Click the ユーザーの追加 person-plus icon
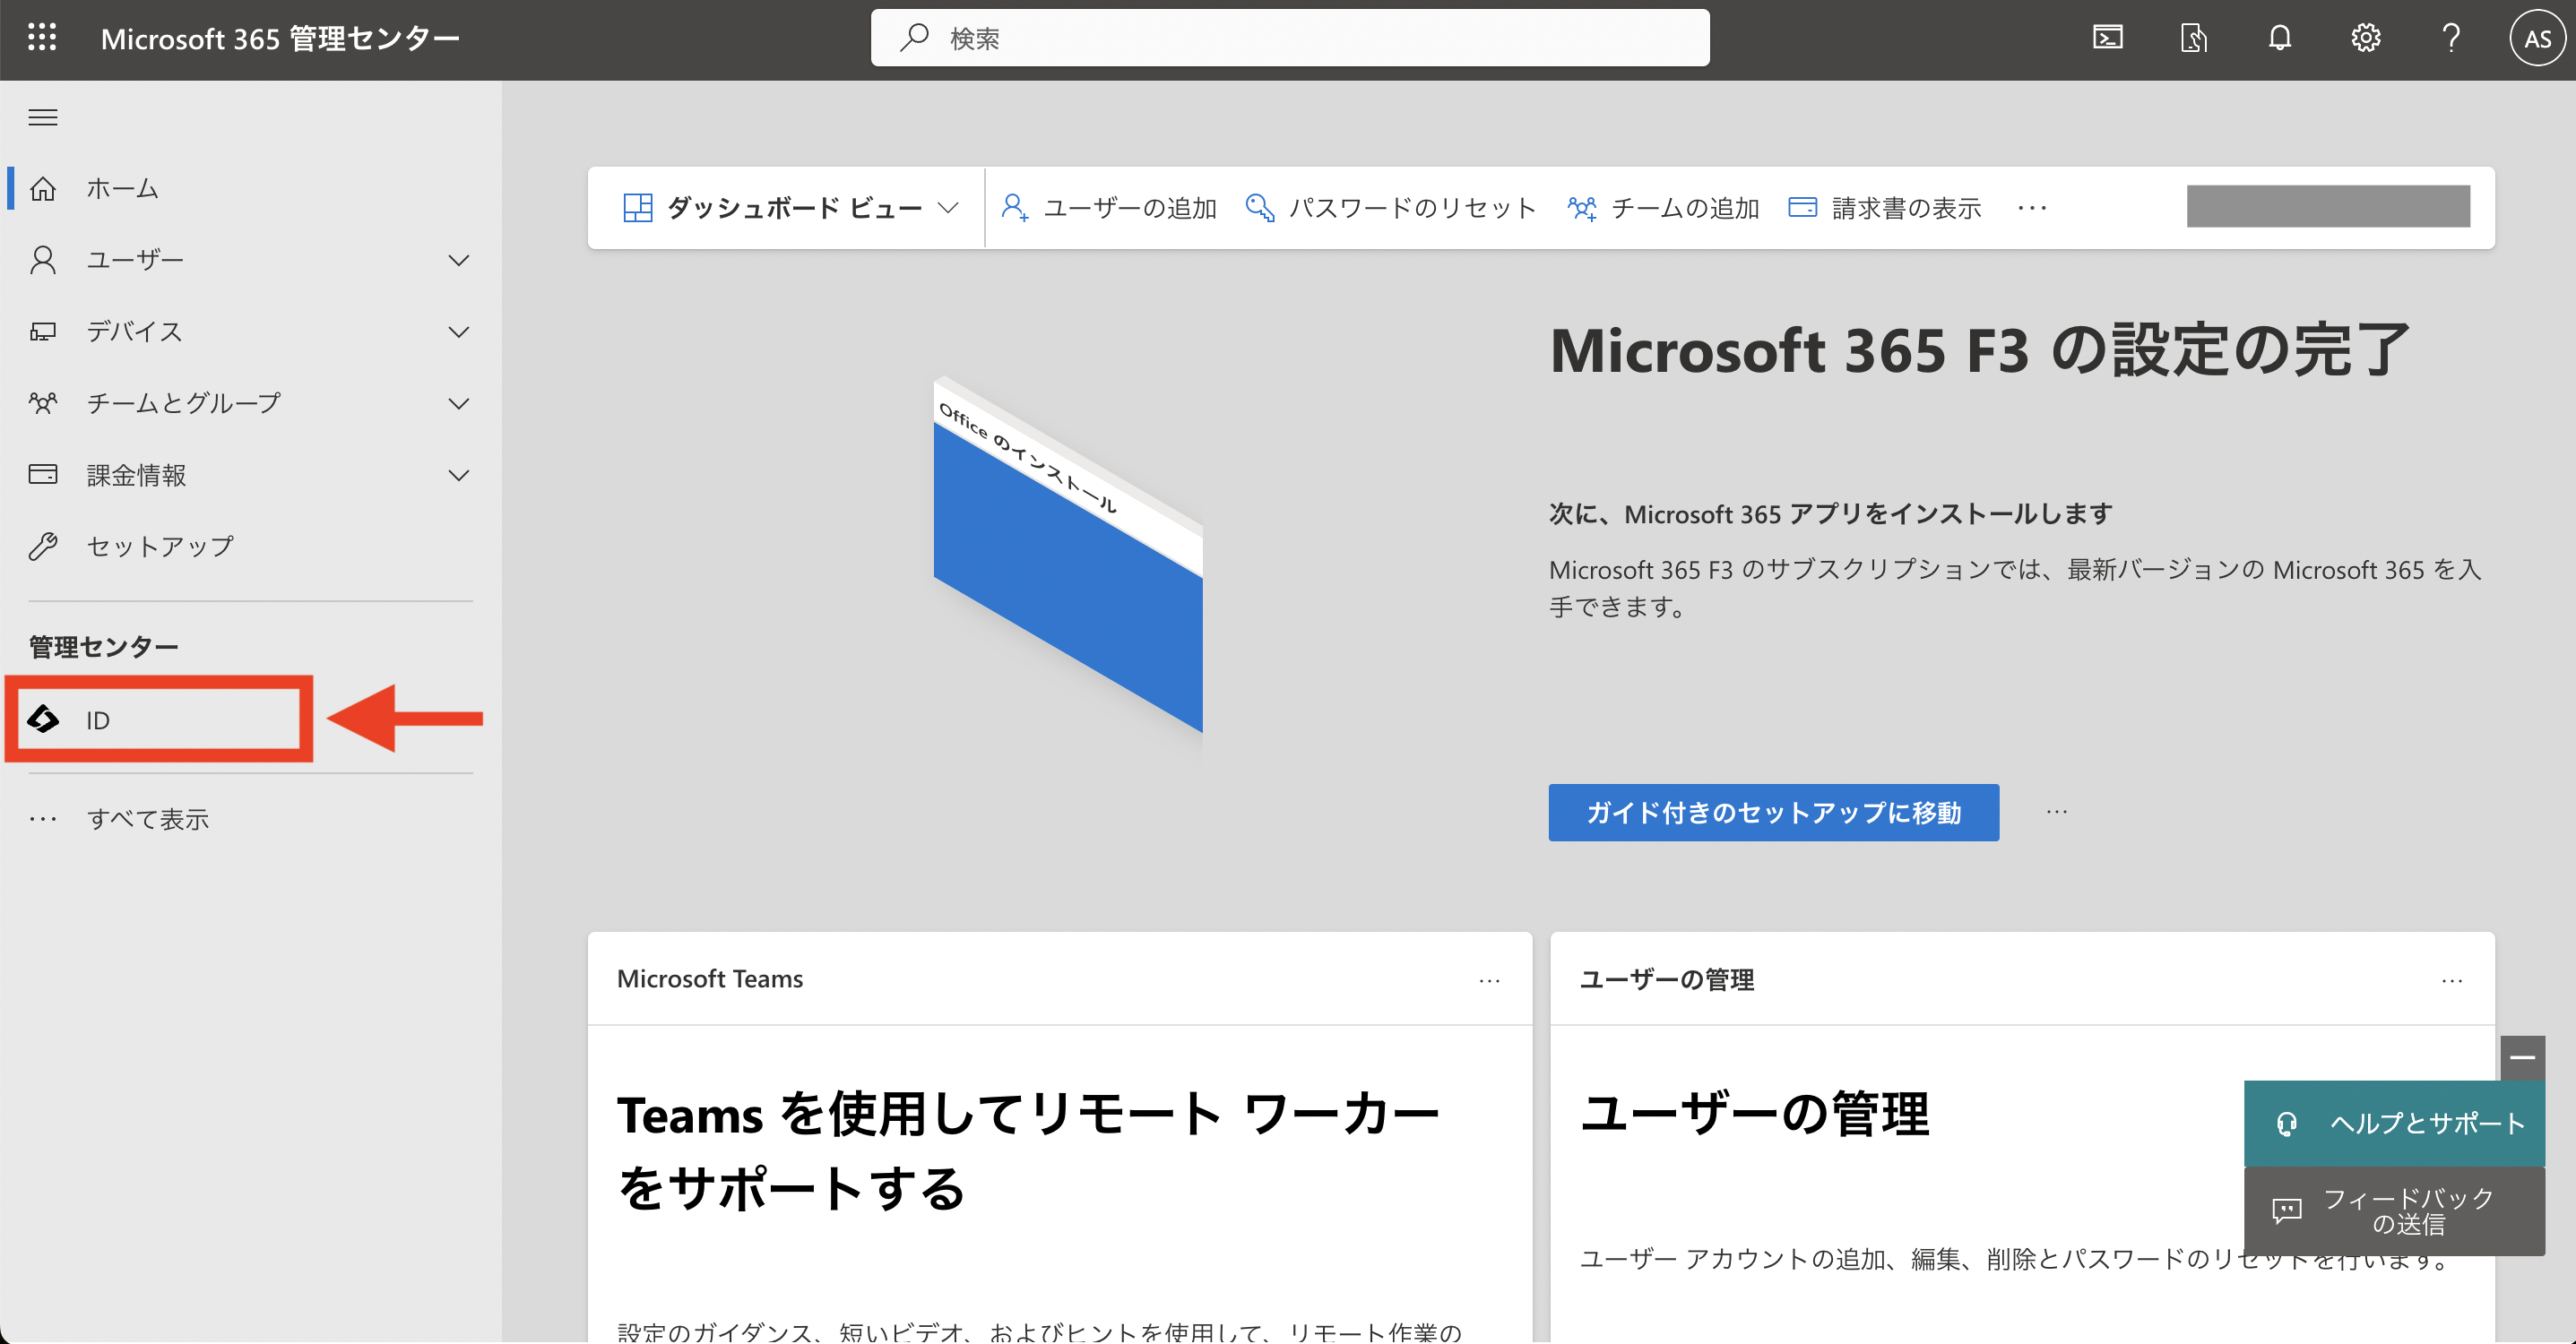The width and height of the screenshot is (2576, 1344). (x=1014, y=208)
